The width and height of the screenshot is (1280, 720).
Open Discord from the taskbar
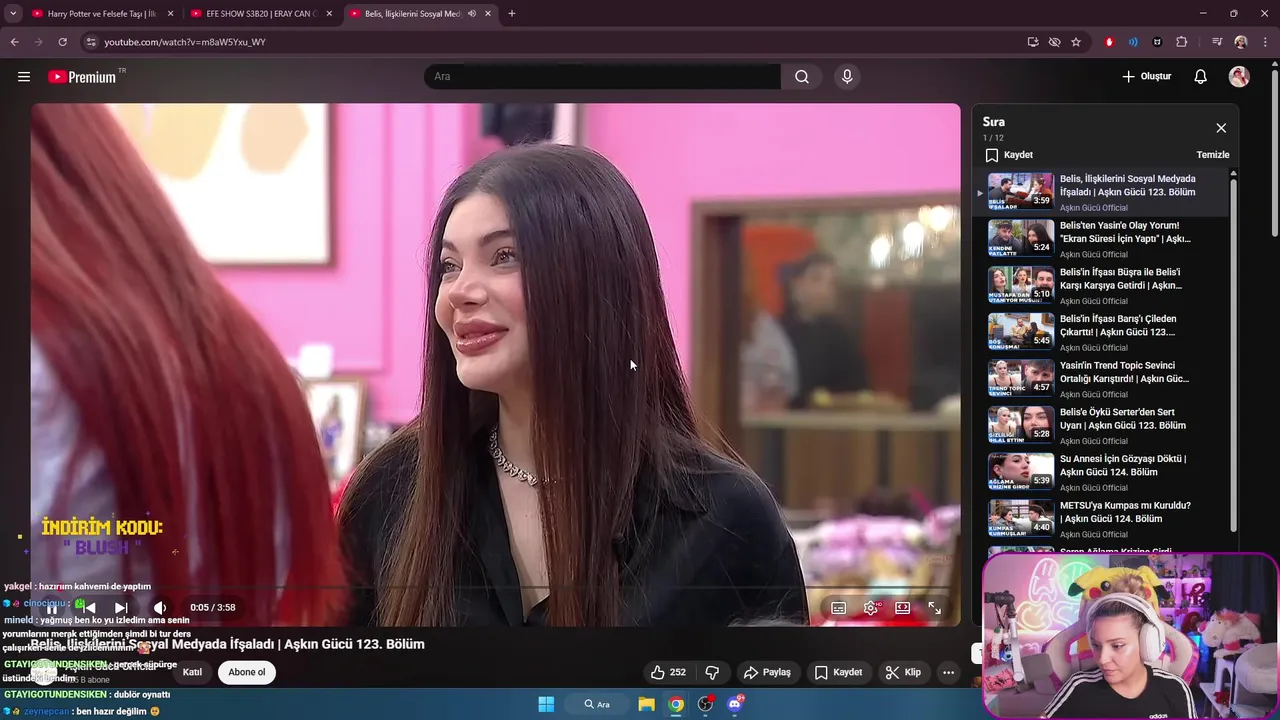click(735, 704)
